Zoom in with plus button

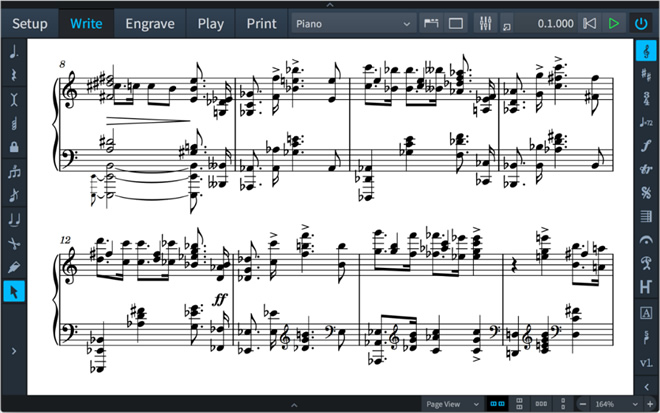(650, 404)
